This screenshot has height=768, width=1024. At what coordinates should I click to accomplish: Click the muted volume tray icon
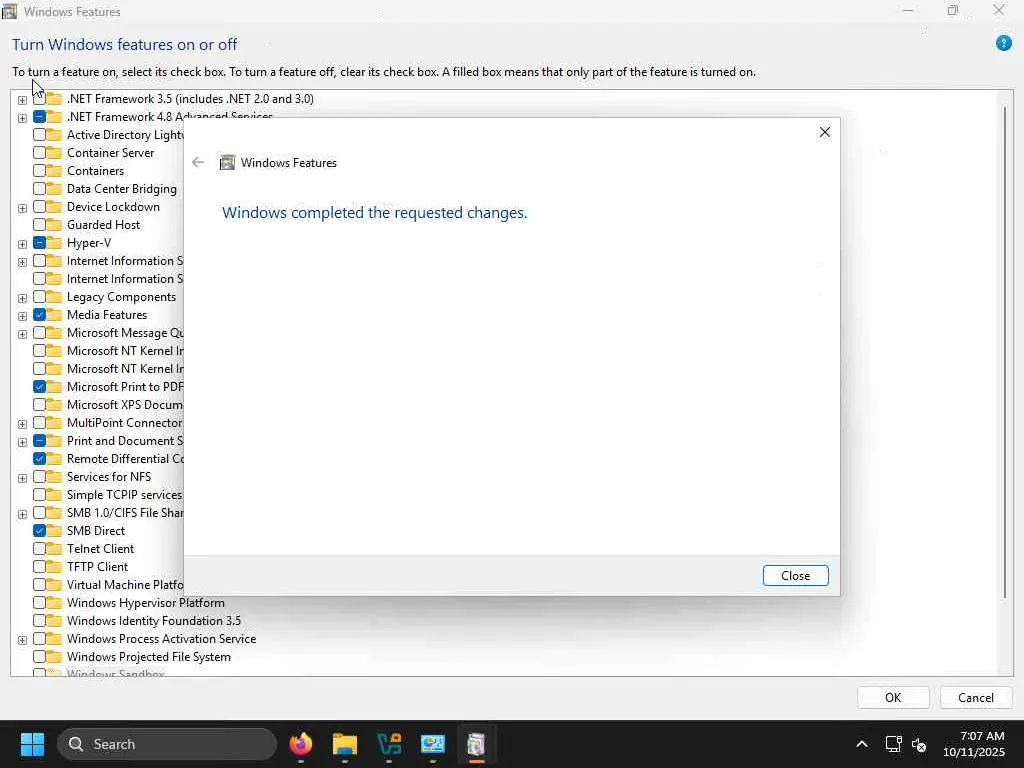[919, 744]
